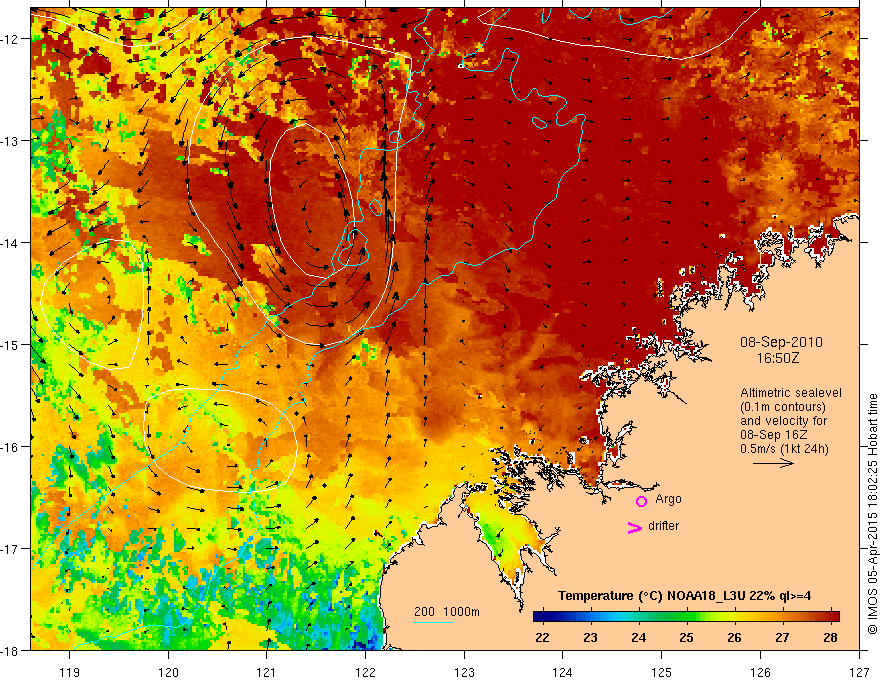Click longitude axis label '126'
The width and height of the screenshot is (880, 680).
(760, 672)
